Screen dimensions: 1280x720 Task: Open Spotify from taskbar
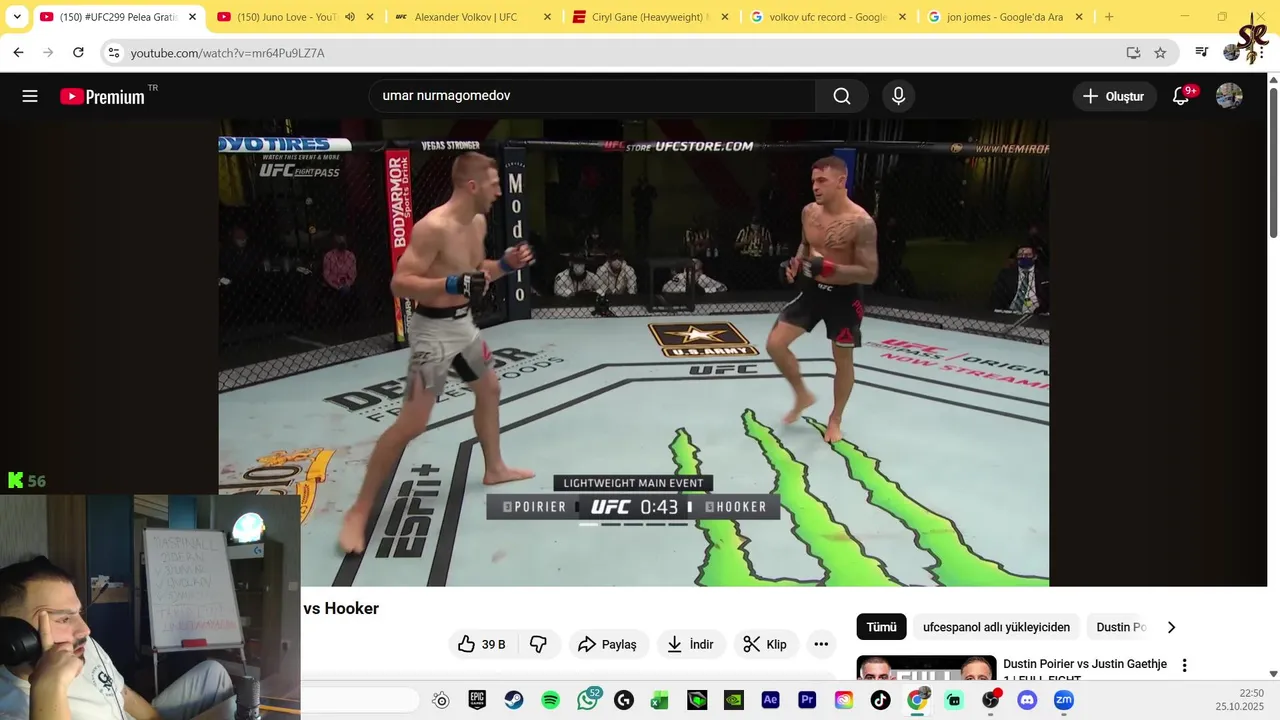point(550,700)
